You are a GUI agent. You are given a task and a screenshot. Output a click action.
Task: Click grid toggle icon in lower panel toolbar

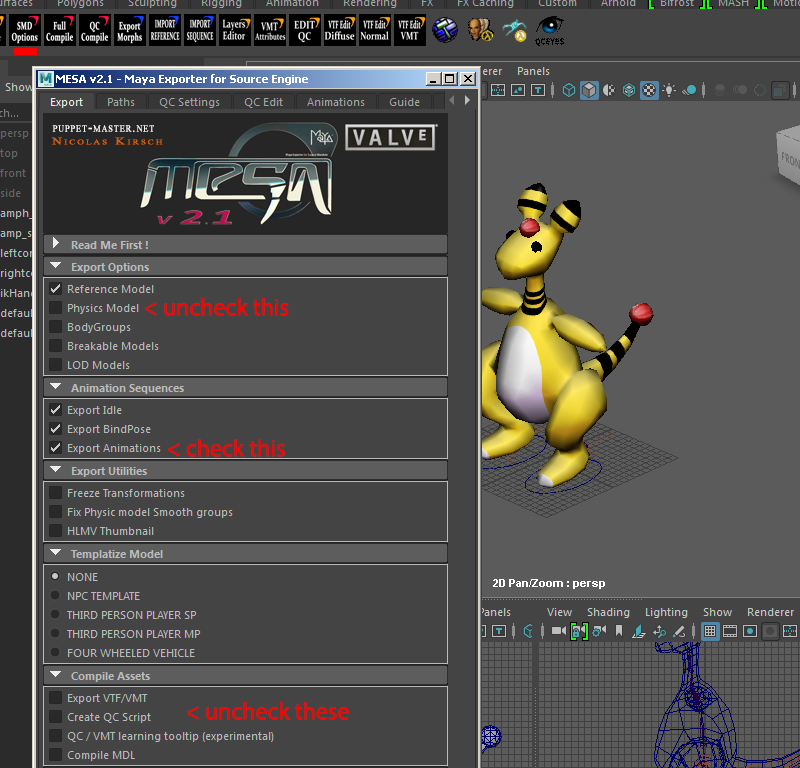pos(710,631)
